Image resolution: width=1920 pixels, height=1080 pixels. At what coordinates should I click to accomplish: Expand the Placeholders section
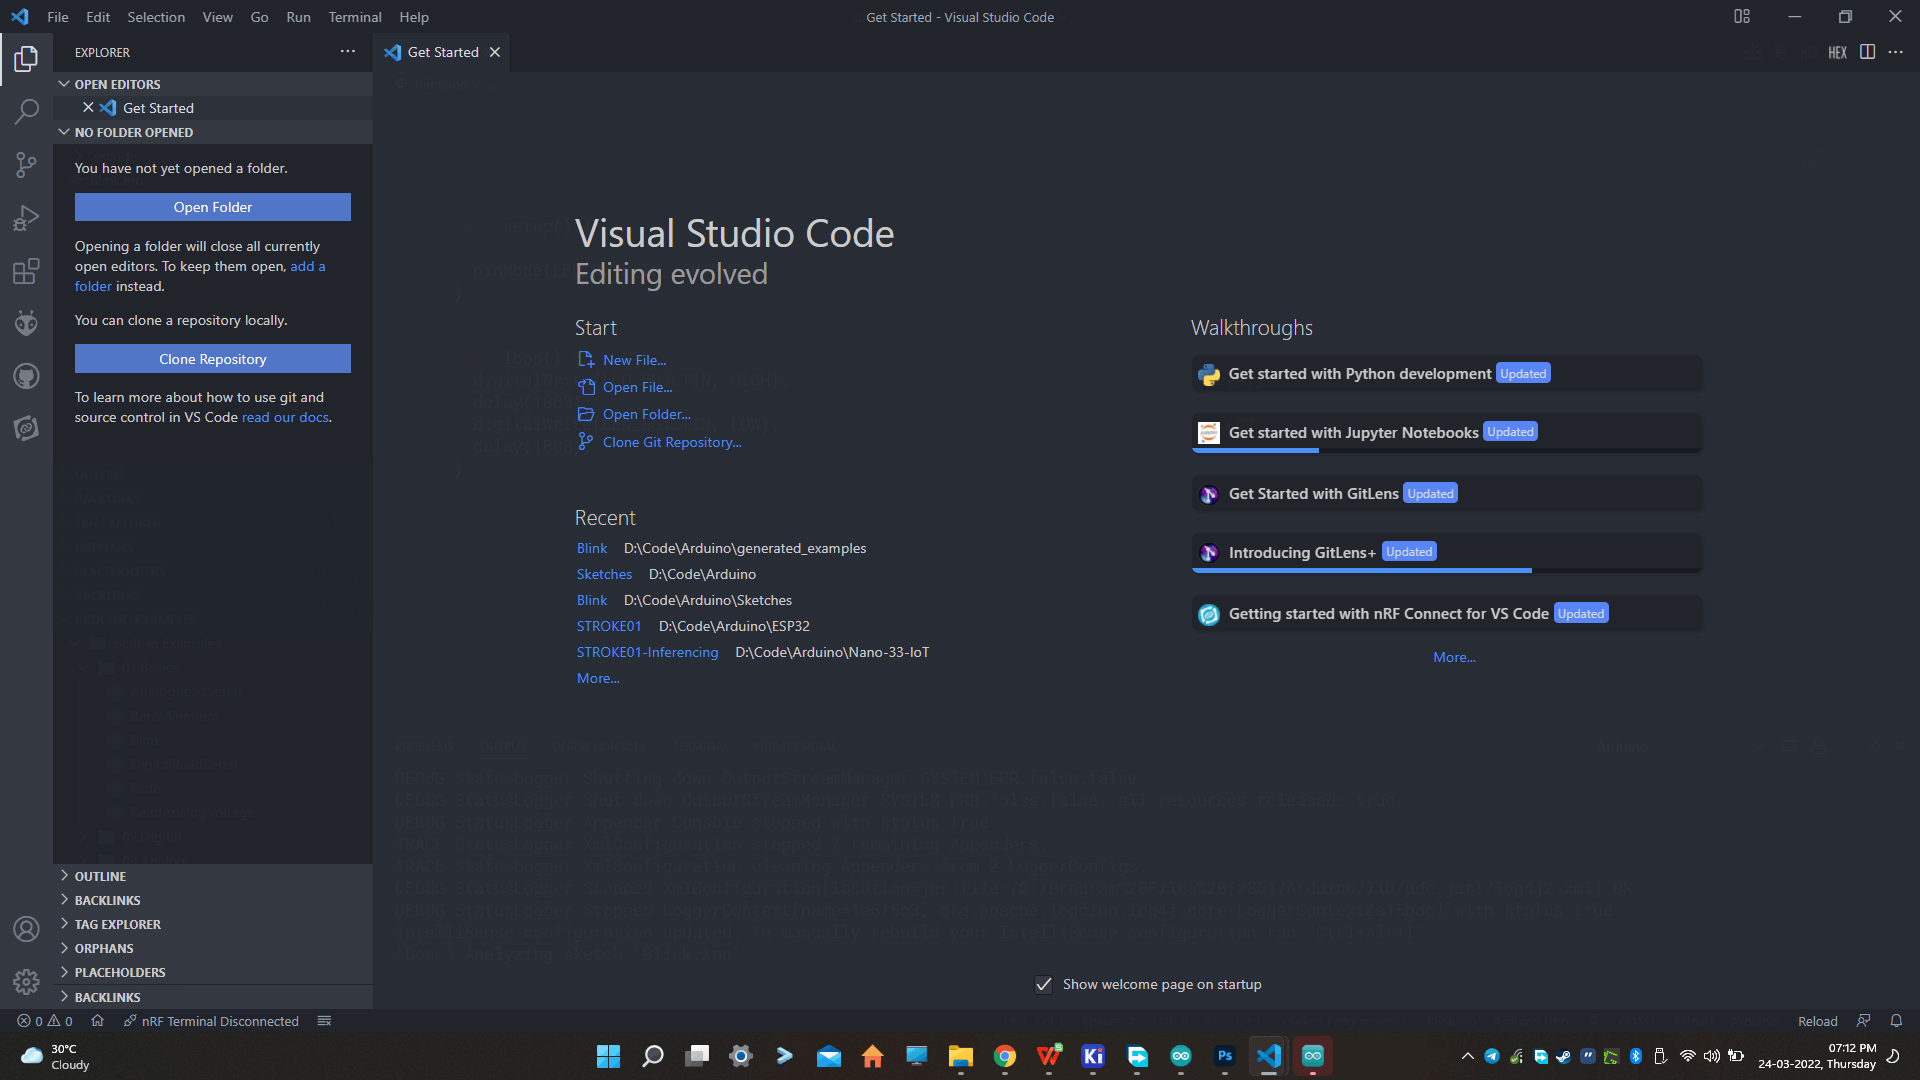(213, 972)
